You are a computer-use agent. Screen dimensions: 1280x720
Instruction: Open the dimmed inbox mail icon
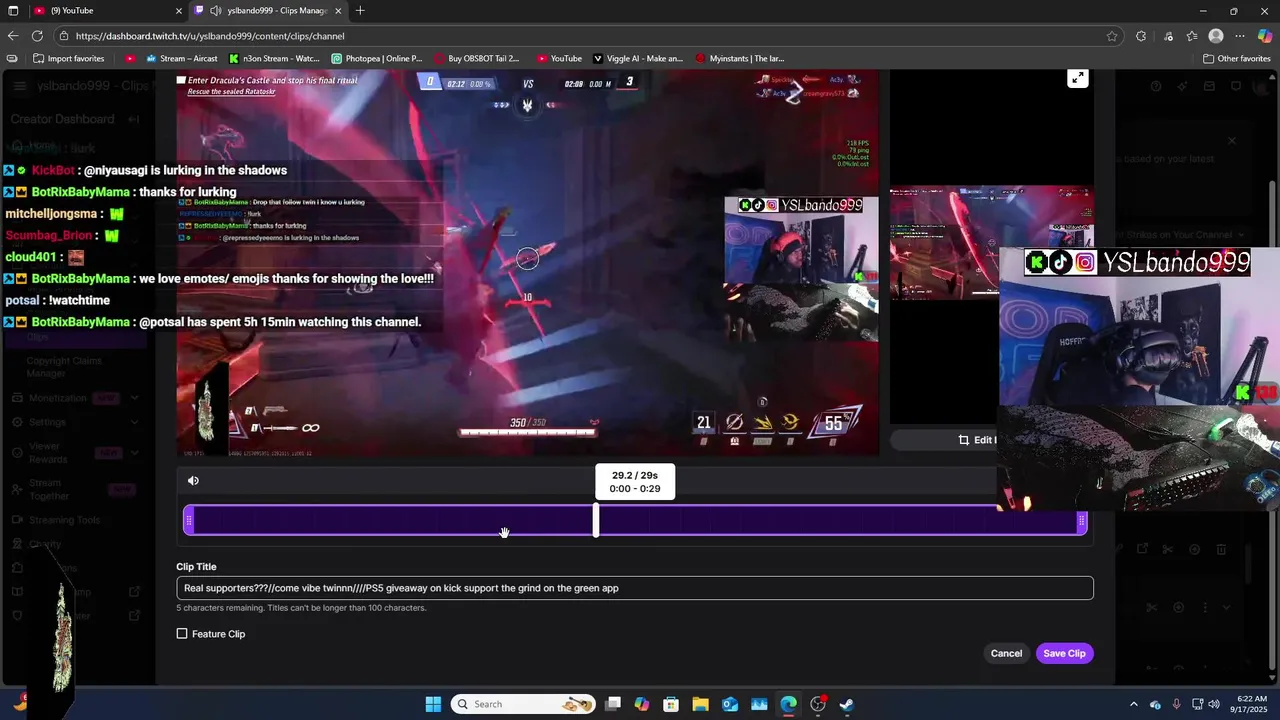point(1208,86)
